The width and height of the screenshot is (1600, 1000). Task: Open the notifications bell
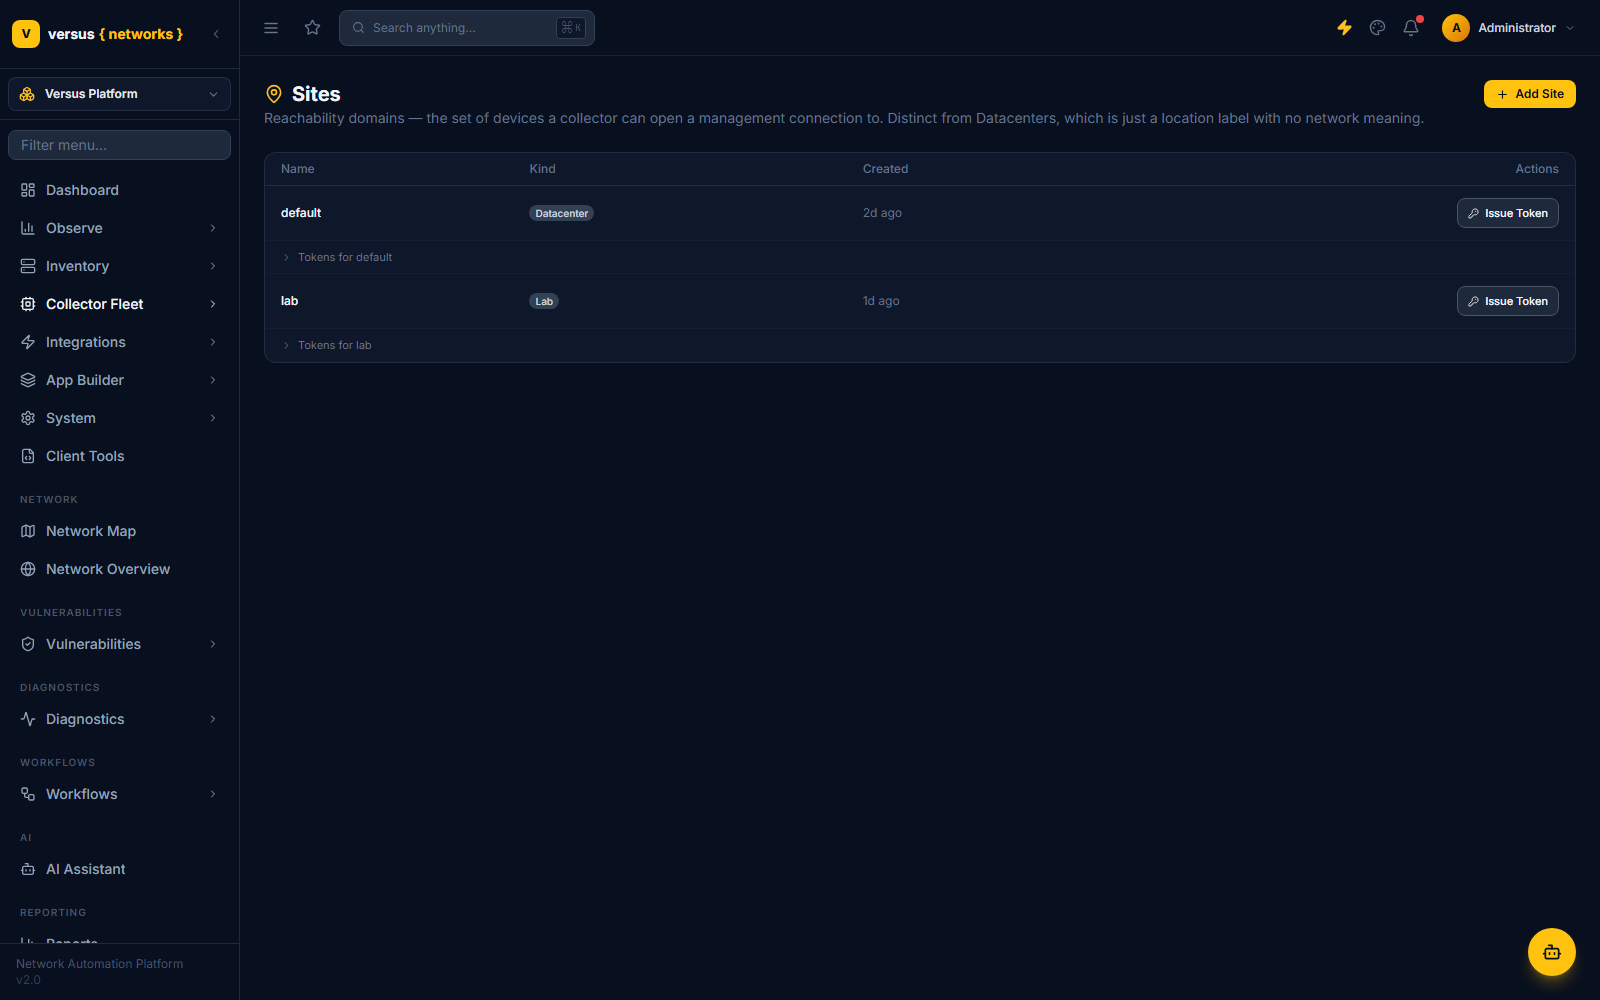click(x=1411, y=28)
